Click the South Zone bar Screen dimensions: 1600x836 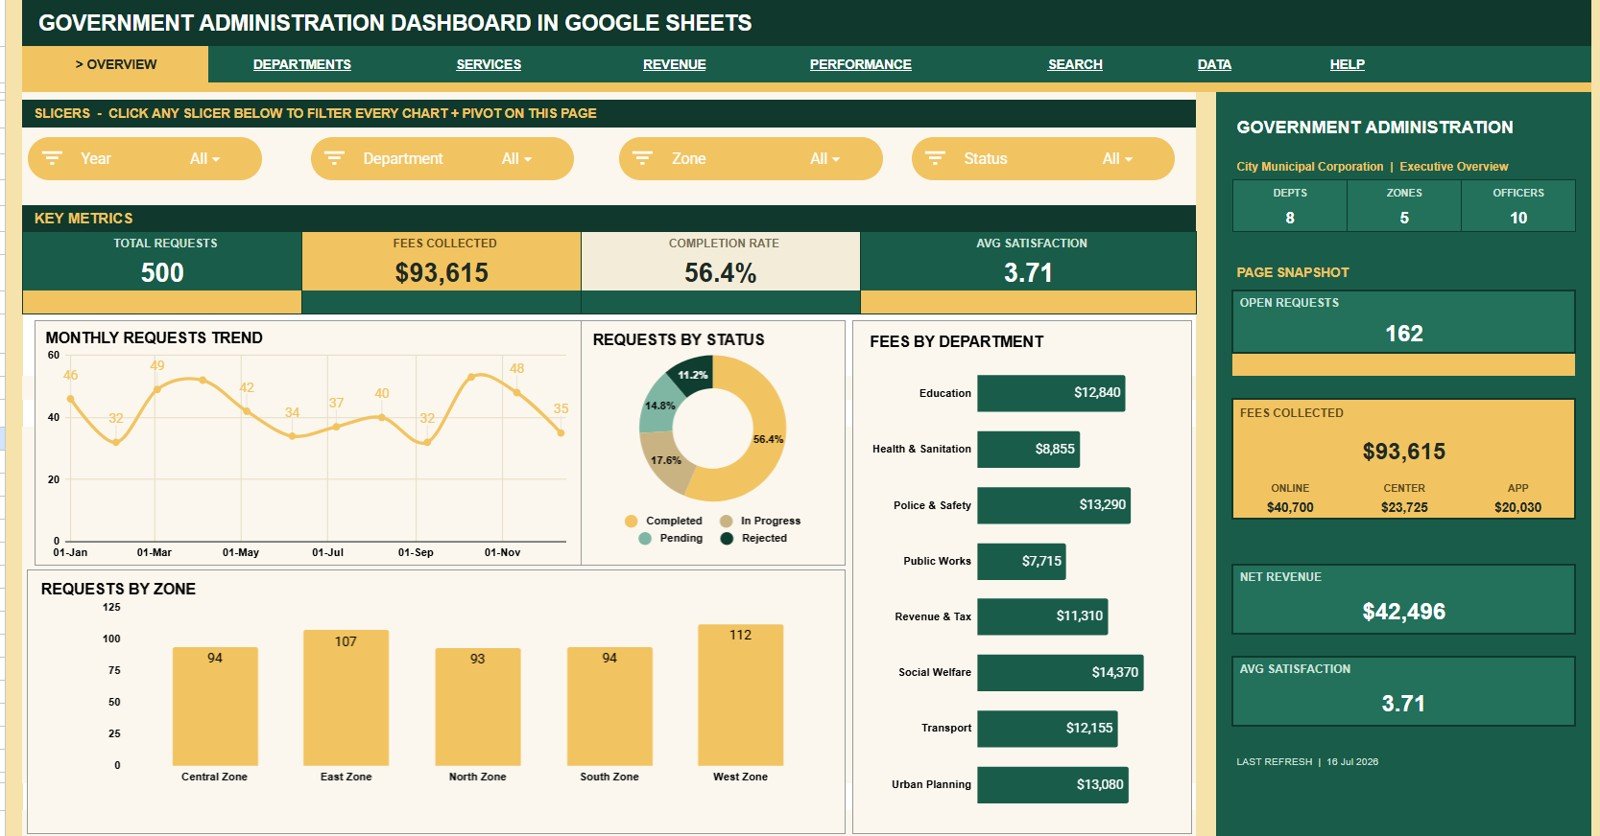click(610, 706)
